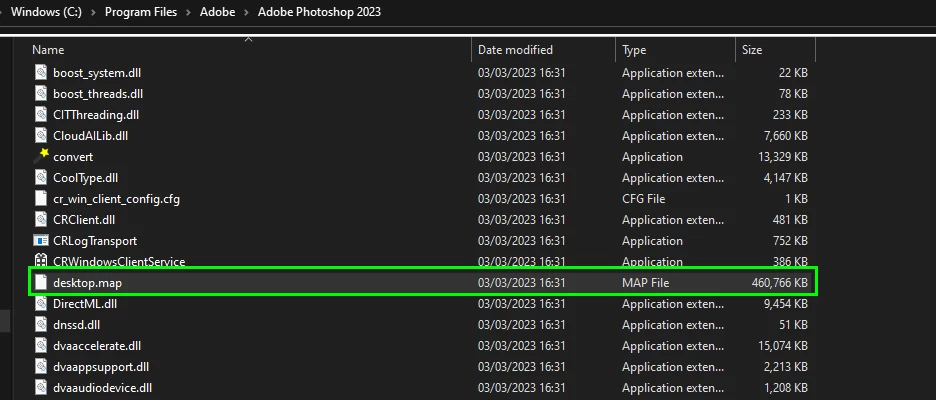Click the boost_threads.dll file icon
Screen dimensions: 936x400
click(41, 94)
